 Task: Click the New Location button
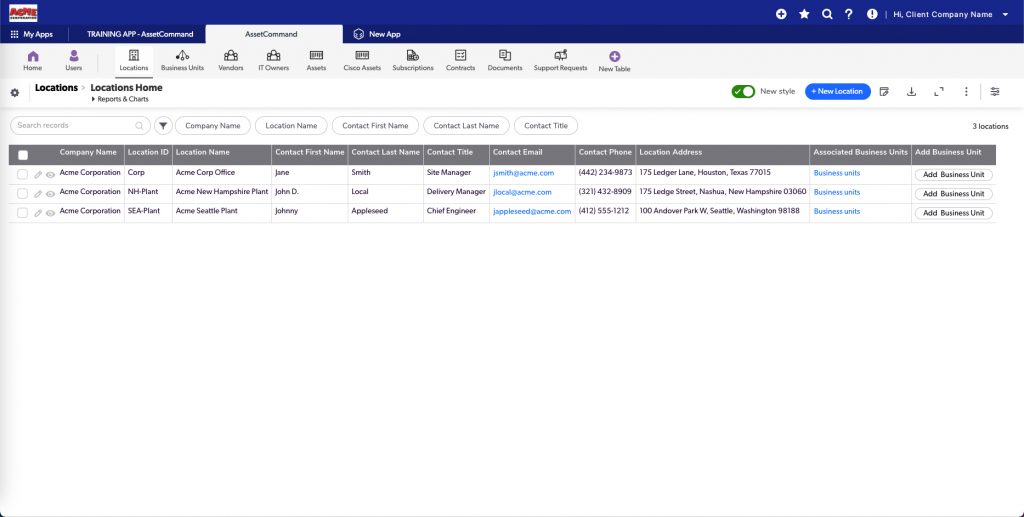click(x=837, y=91)
